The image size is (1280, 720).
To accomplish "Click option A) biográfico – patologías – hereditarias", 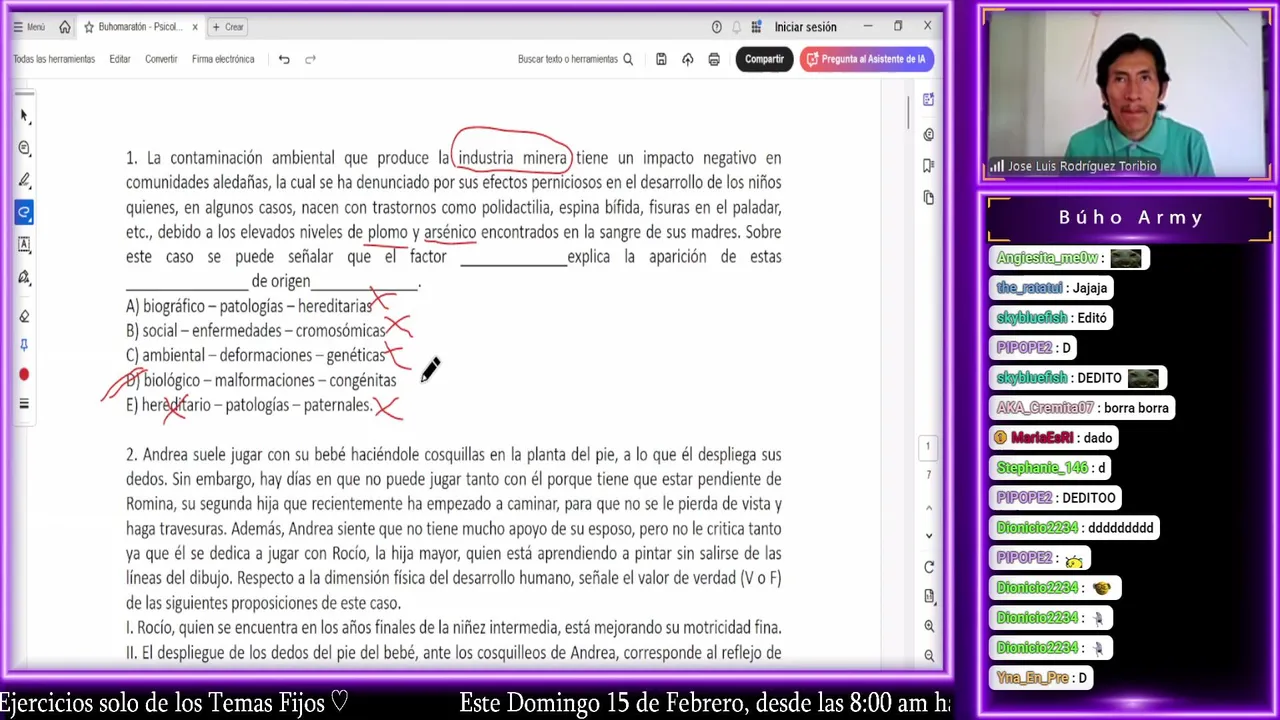I will click(x=249, y=306).
